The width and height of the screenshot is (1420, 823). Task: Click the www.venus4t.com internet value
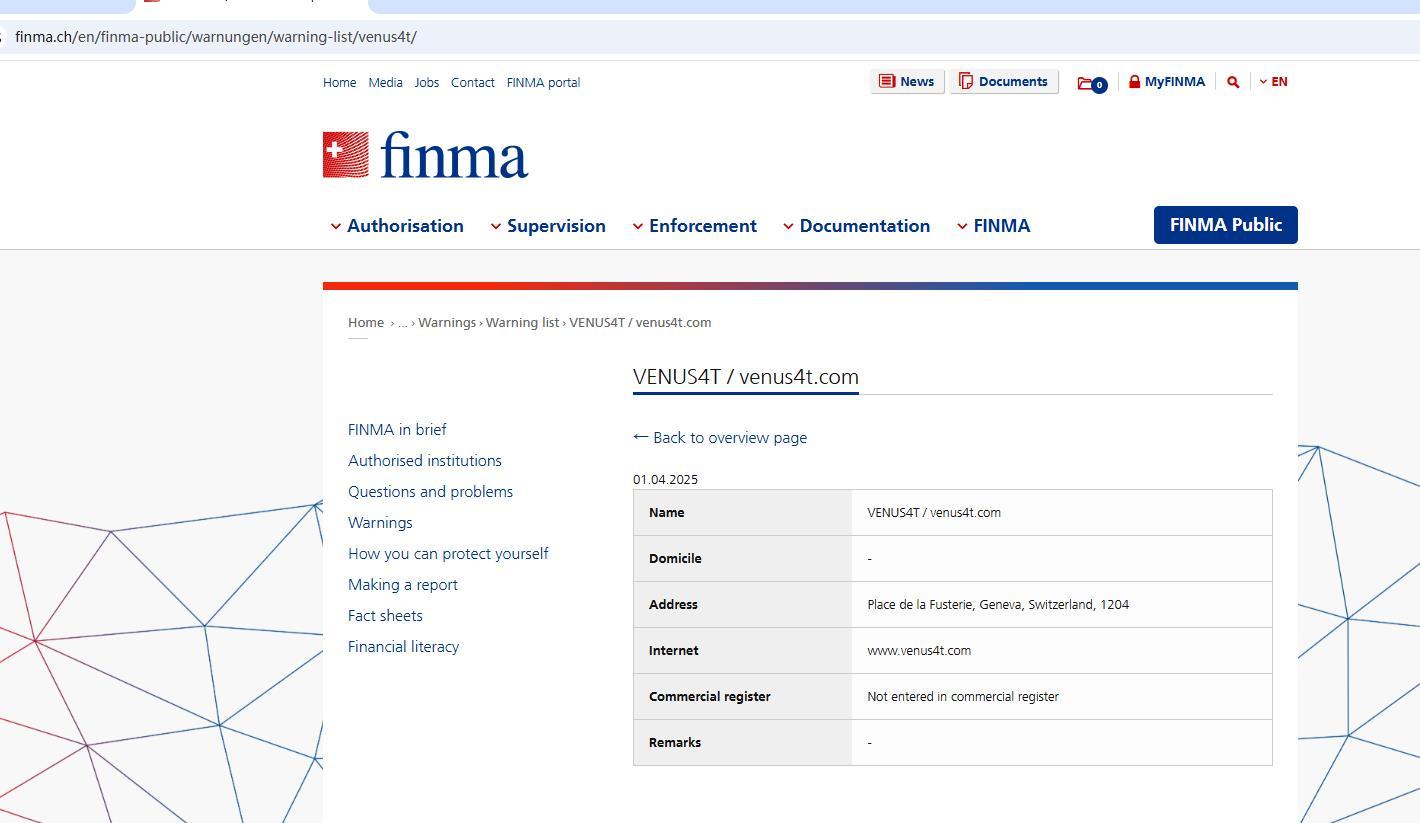tap(919, 651)
